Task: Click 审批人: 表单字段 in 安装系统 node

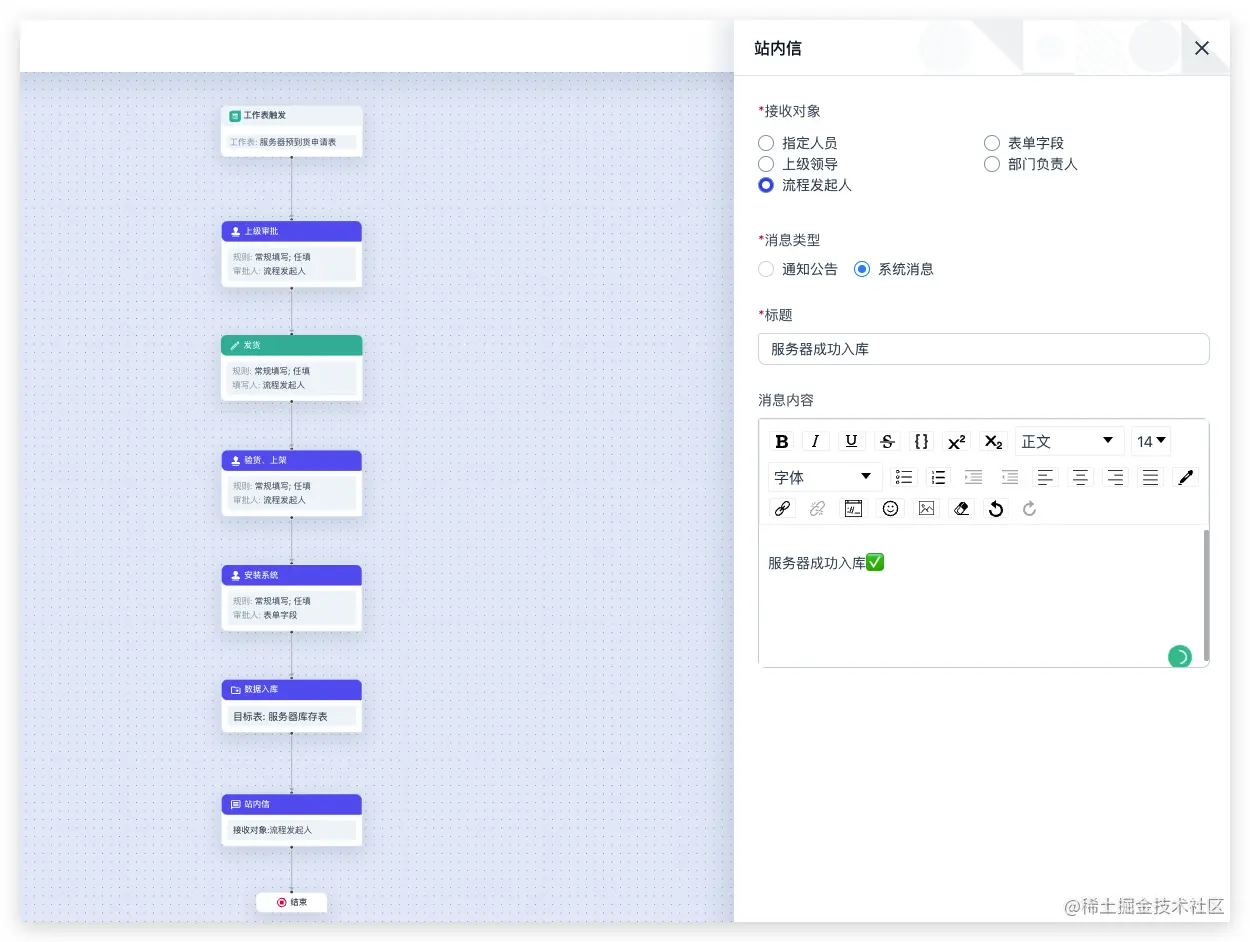Action: pyautogui.click(x=265, y=615)
